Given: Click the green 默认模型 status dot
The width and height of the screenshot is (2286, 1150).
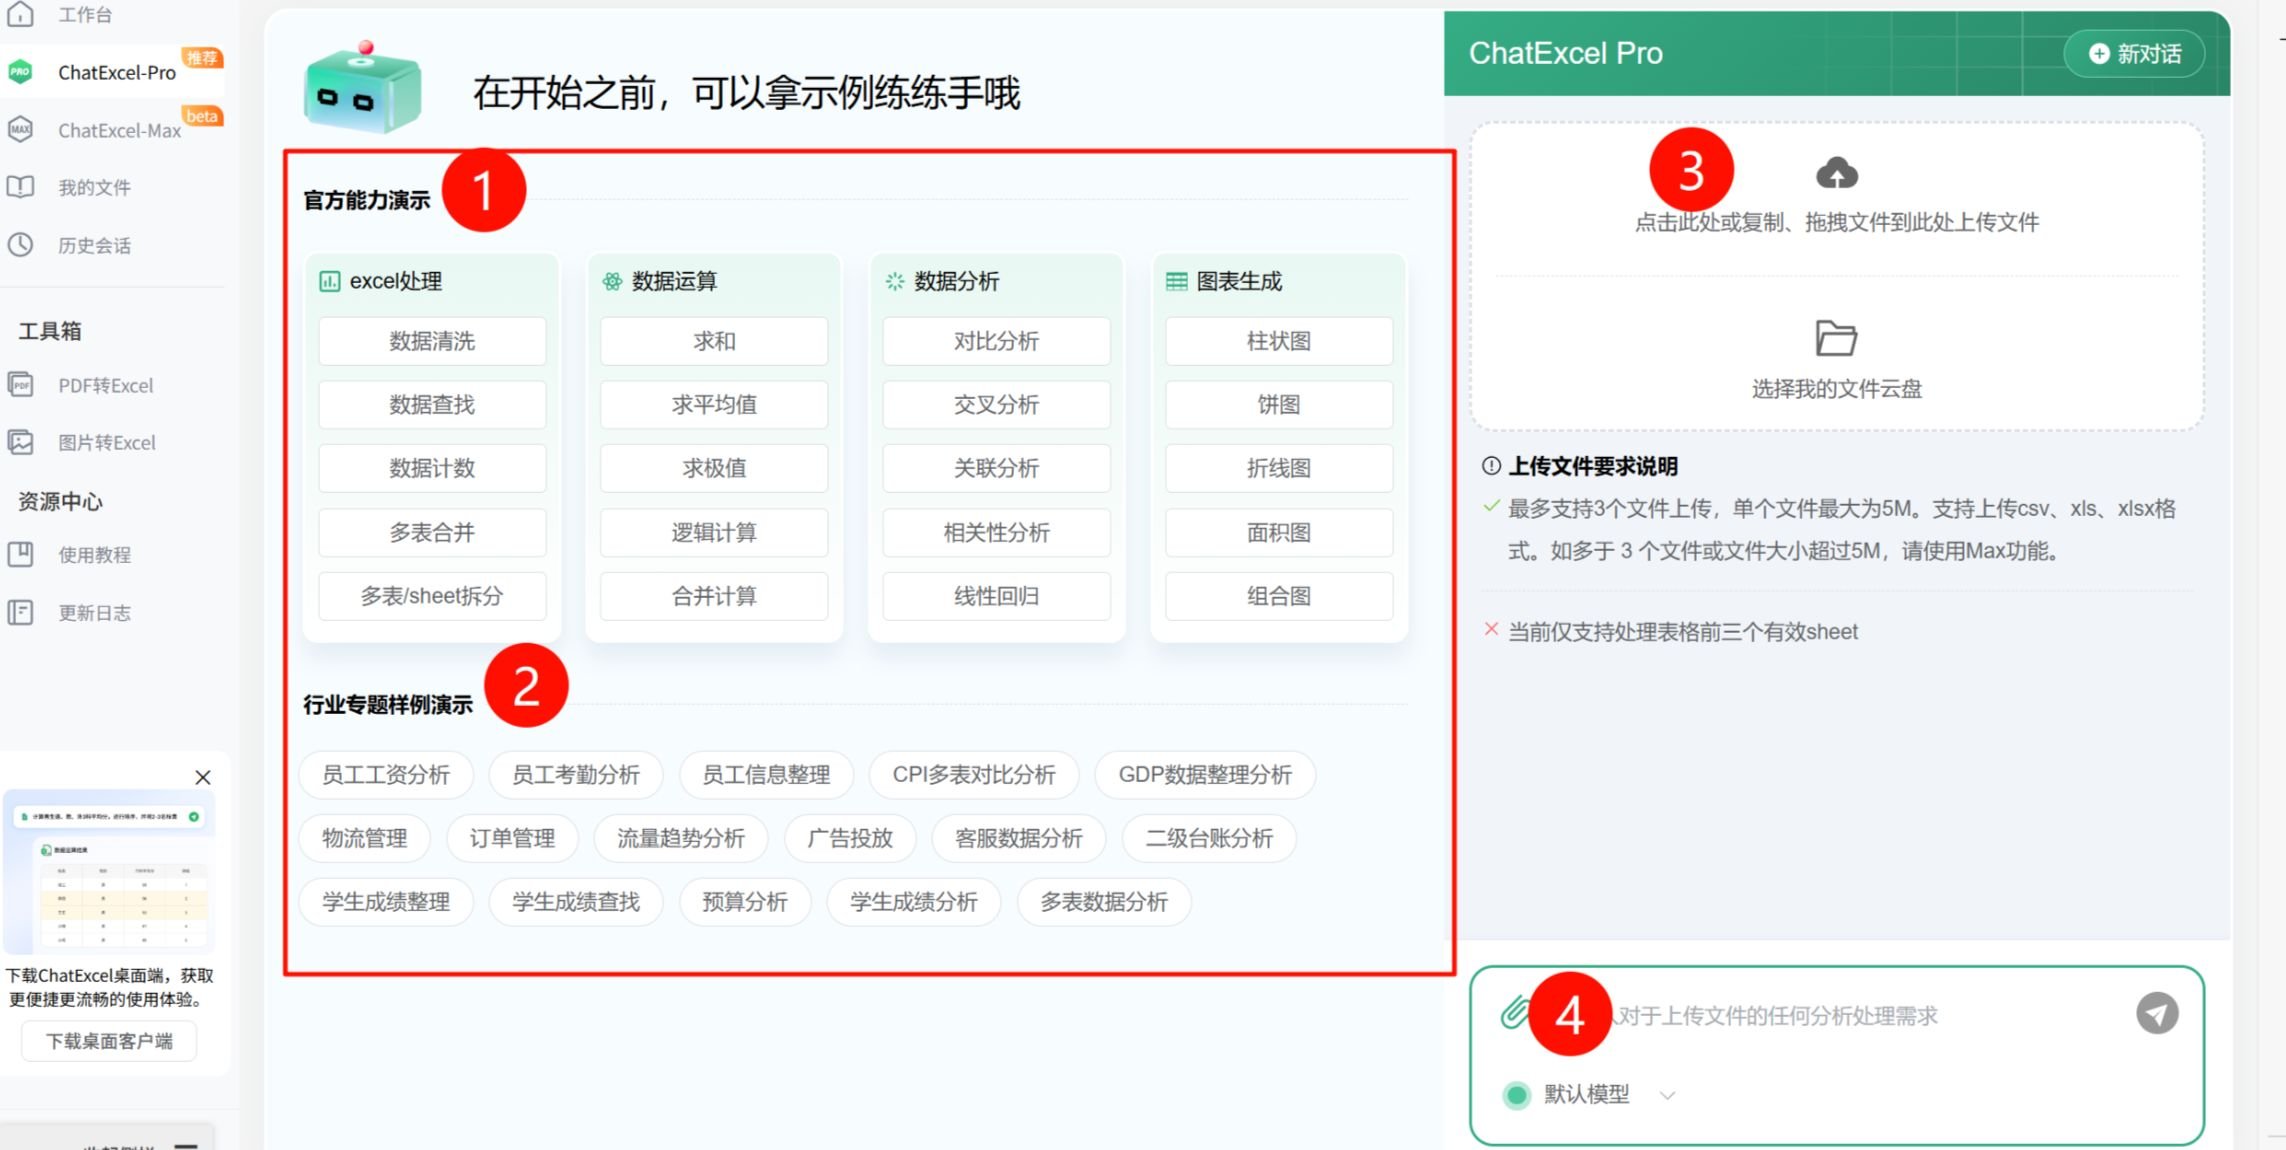Looking at the screenshot, I should [1516, 1095].
